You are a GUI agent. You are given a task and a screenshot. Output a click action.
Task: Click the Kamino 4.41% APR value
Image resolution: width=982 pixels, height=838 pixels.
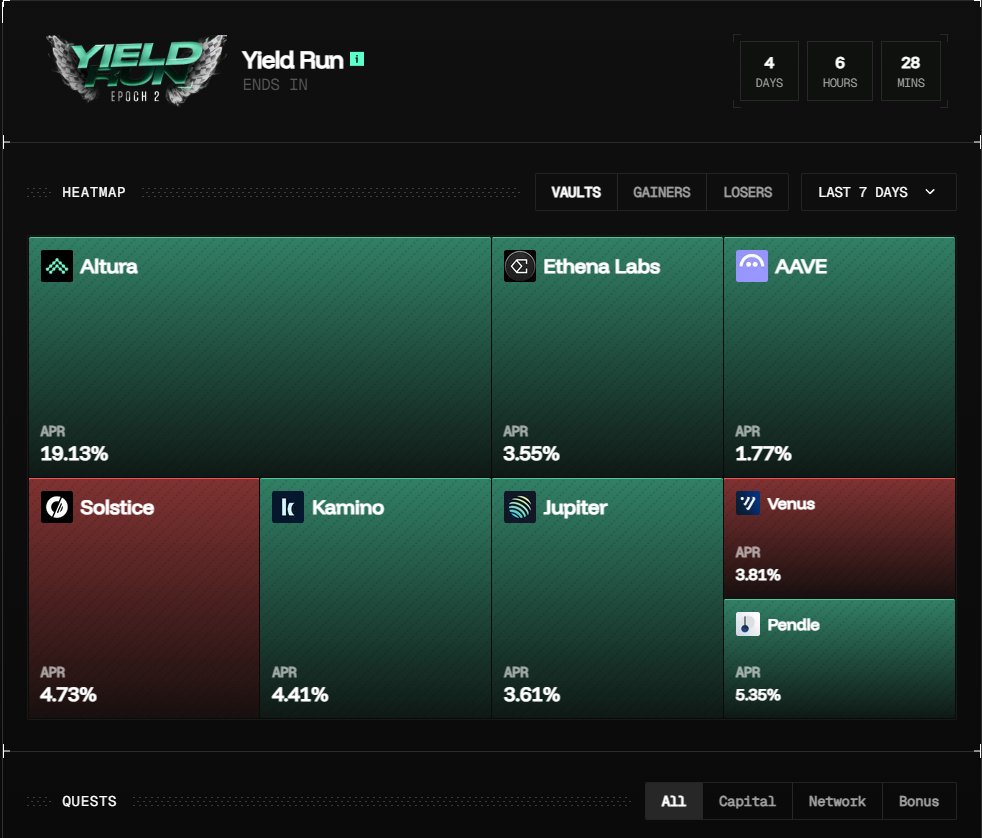[x=300, y=695]
